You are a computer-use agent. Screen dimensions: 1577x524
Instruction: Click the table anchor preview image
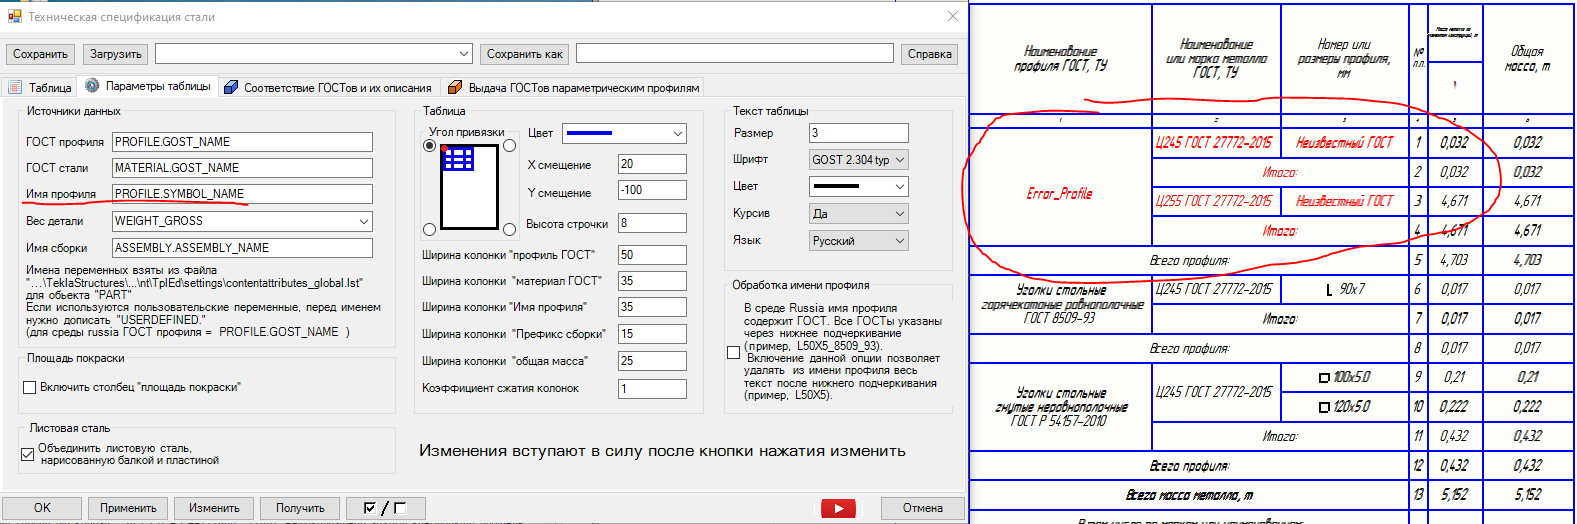(x=470, y=187)
